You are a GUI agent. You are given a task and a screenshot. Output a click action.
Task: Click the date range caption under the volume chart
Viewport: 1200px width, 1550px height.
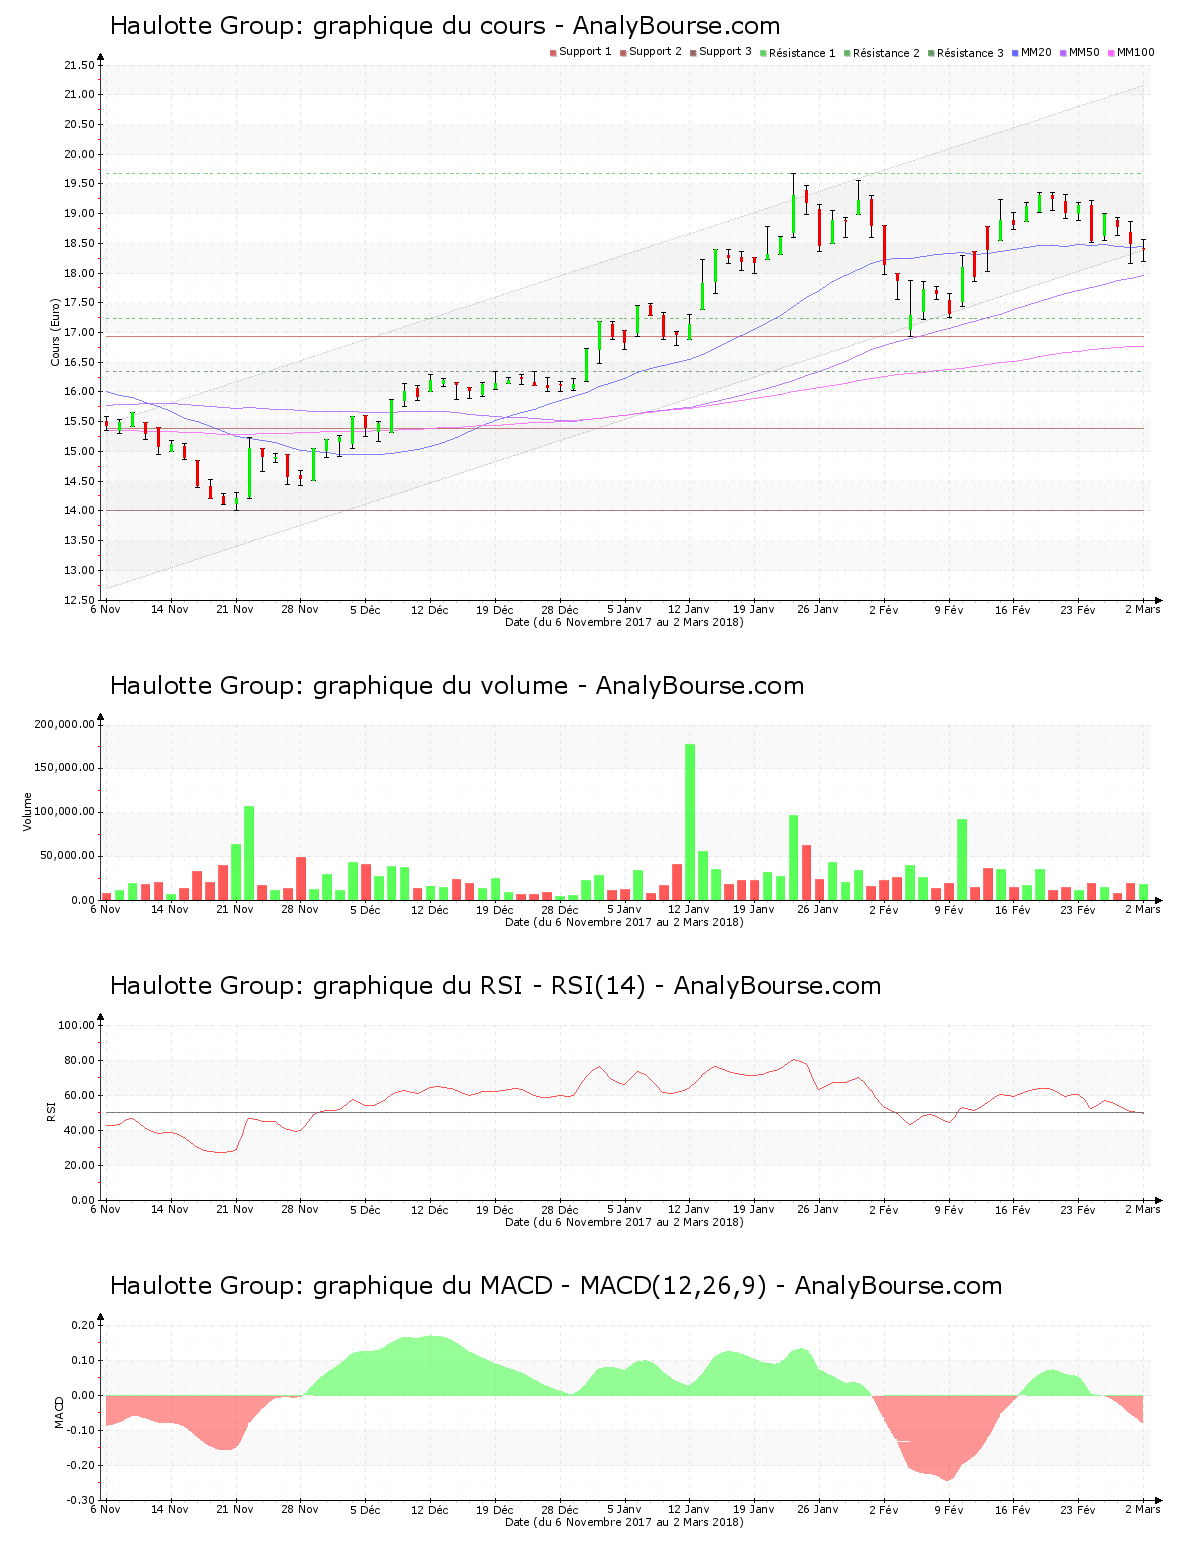(x=624, y=922)
